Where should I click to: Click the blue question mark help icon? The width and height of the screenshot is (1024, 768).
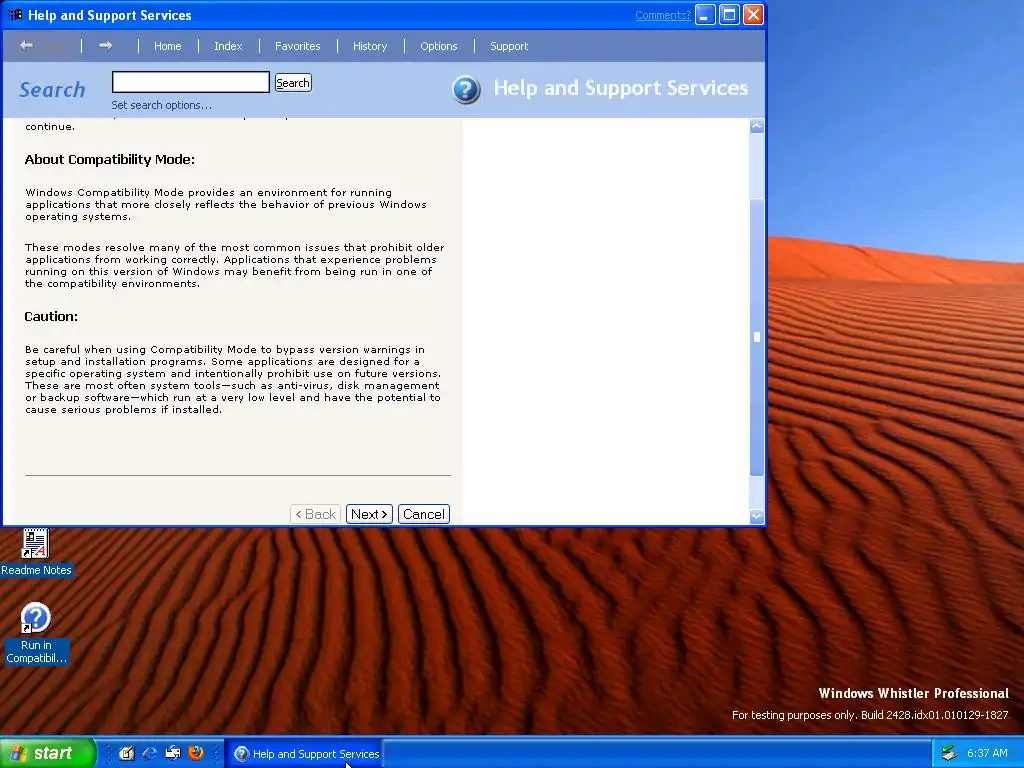pos(466,90)
